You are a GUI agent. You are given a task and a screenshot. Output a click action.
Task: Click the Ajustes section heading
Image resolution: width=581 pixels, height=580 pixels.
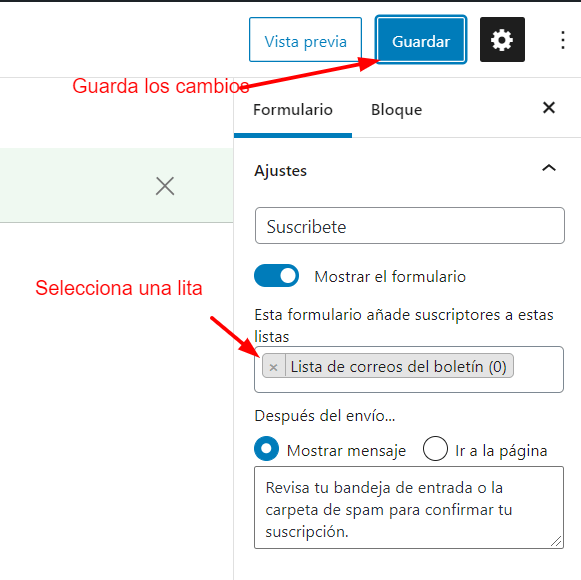click(280, 171)
